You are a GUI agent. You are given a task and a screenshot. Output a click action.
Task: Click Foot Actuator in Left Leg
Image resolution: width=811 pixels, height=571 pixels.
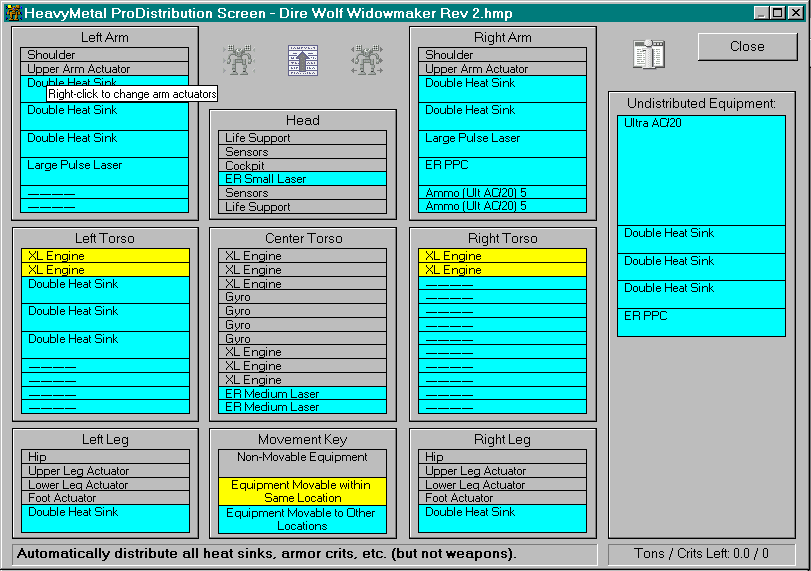click(106, 498)
